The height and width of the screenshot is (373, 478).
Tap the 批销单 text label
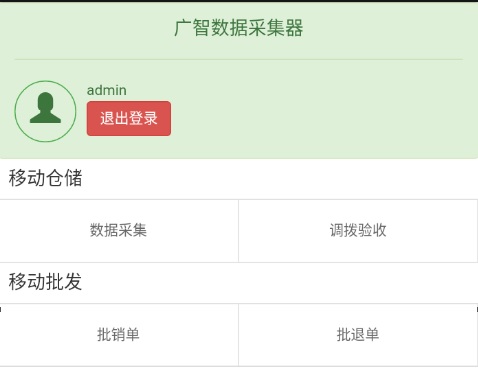click(x=118, y=334)
